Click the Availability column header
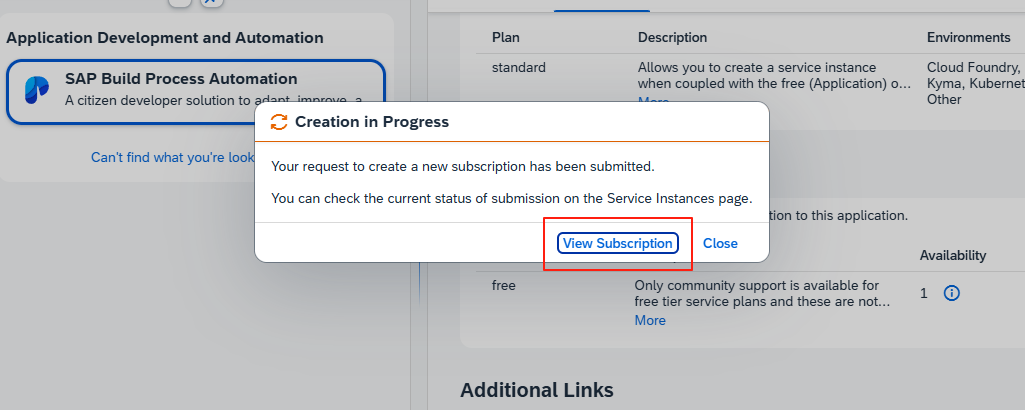1025x410 pixels. pyautogui.click(x=952, y=256)
